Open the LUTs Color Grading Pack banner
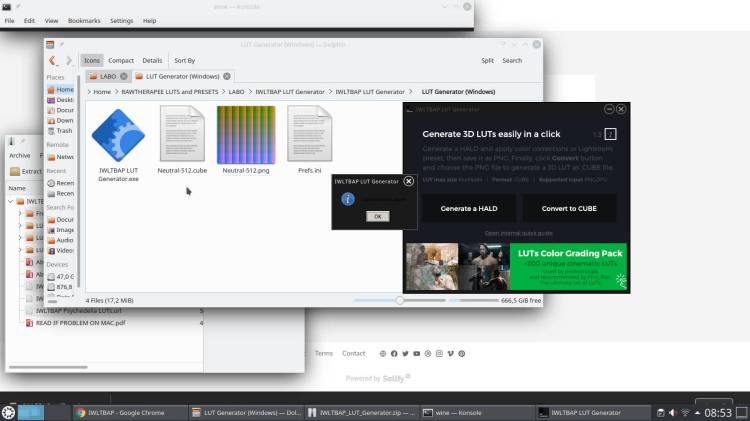 click(516, 267)
